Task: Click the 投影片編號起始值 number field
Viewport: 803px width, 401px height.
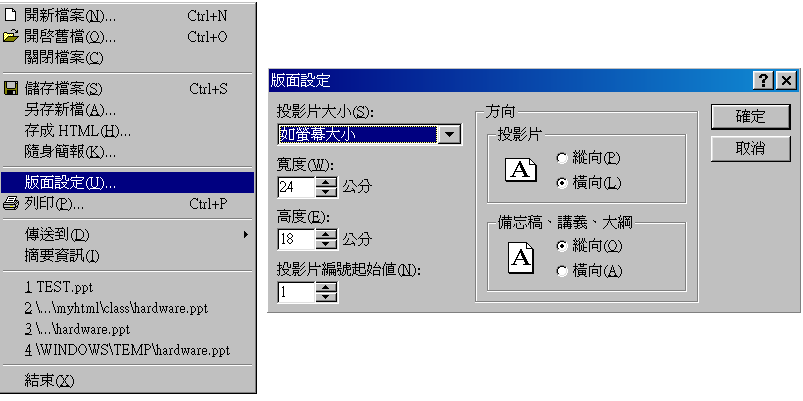Action: coord(297,292)
